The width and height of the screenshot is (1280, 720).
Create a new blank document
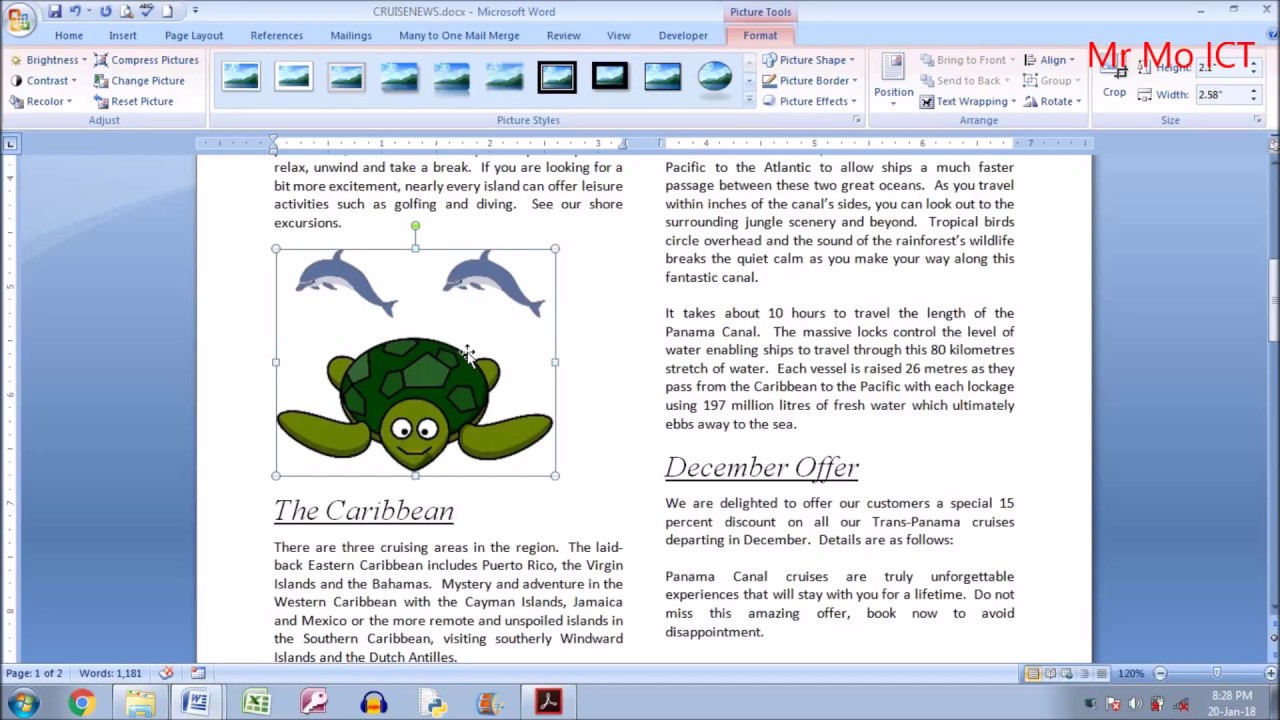pos(167,11)
